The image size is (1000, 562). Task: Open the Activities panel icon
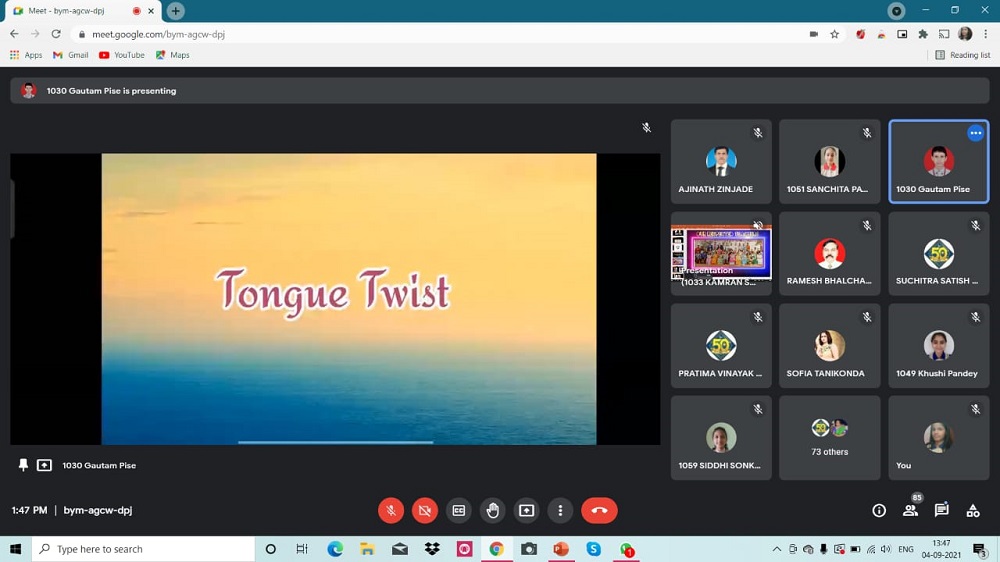tap(972, 510)
